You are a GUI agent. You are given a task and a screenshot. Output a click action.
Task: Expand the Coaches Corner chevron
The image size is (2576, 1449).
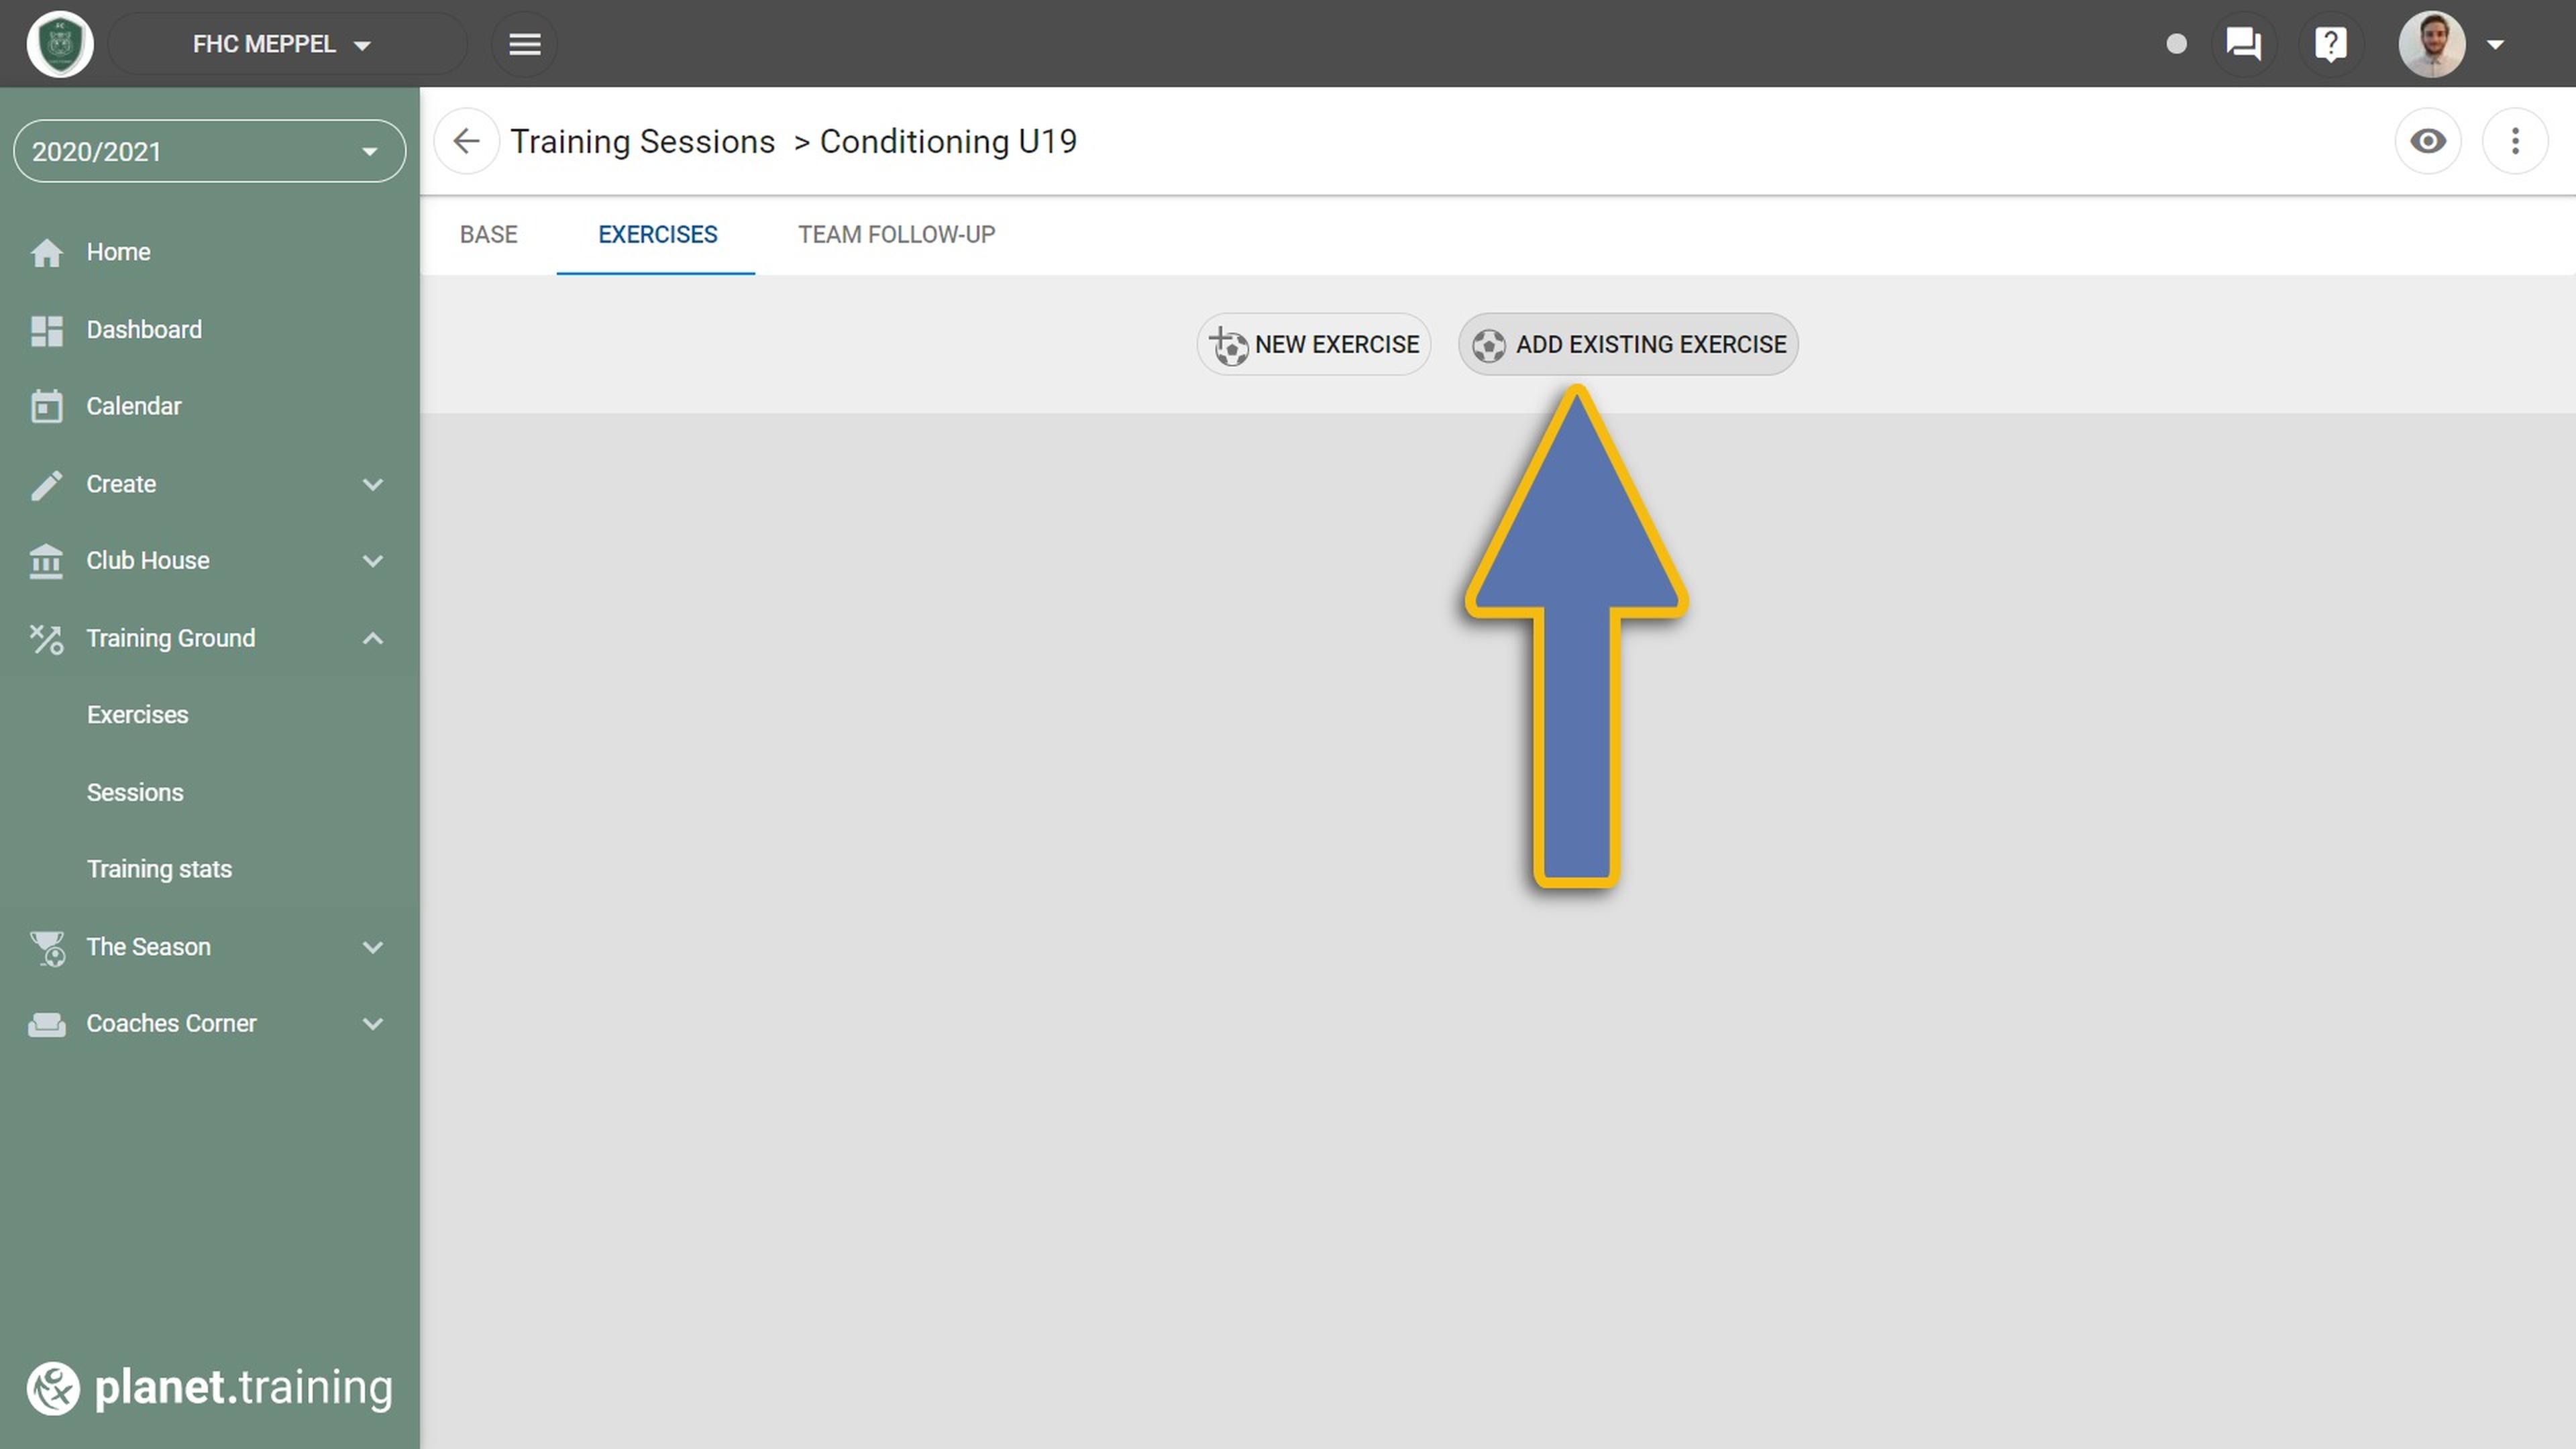[x=372, y=1024]
